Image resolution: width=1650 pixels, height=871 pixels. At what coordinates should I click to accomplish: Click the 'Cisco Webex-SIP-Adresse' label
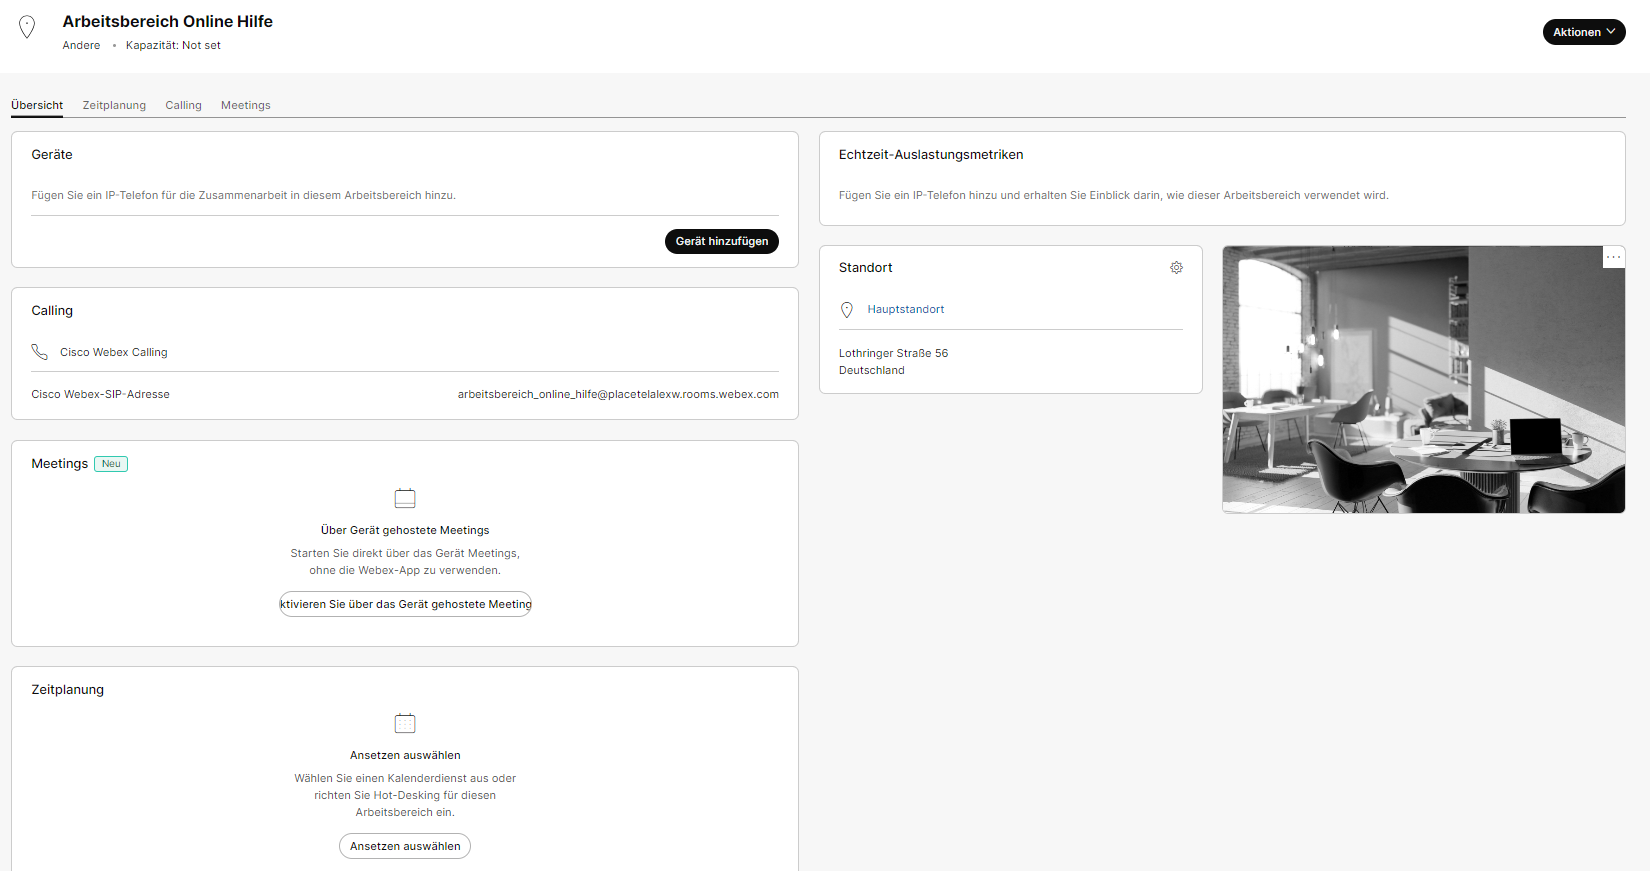(100, 394)
